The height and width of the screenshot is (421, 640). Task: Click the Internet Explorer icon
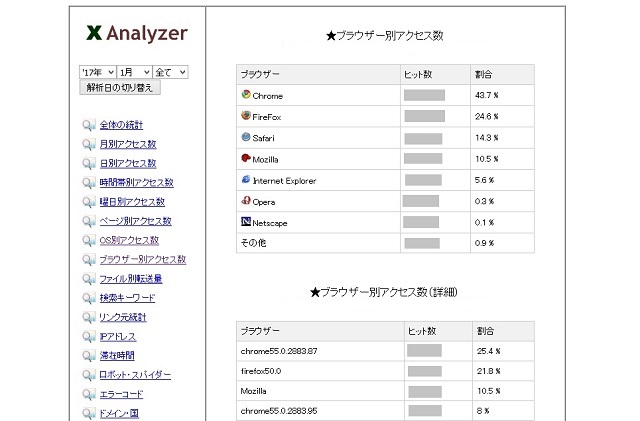pos(246,179)
